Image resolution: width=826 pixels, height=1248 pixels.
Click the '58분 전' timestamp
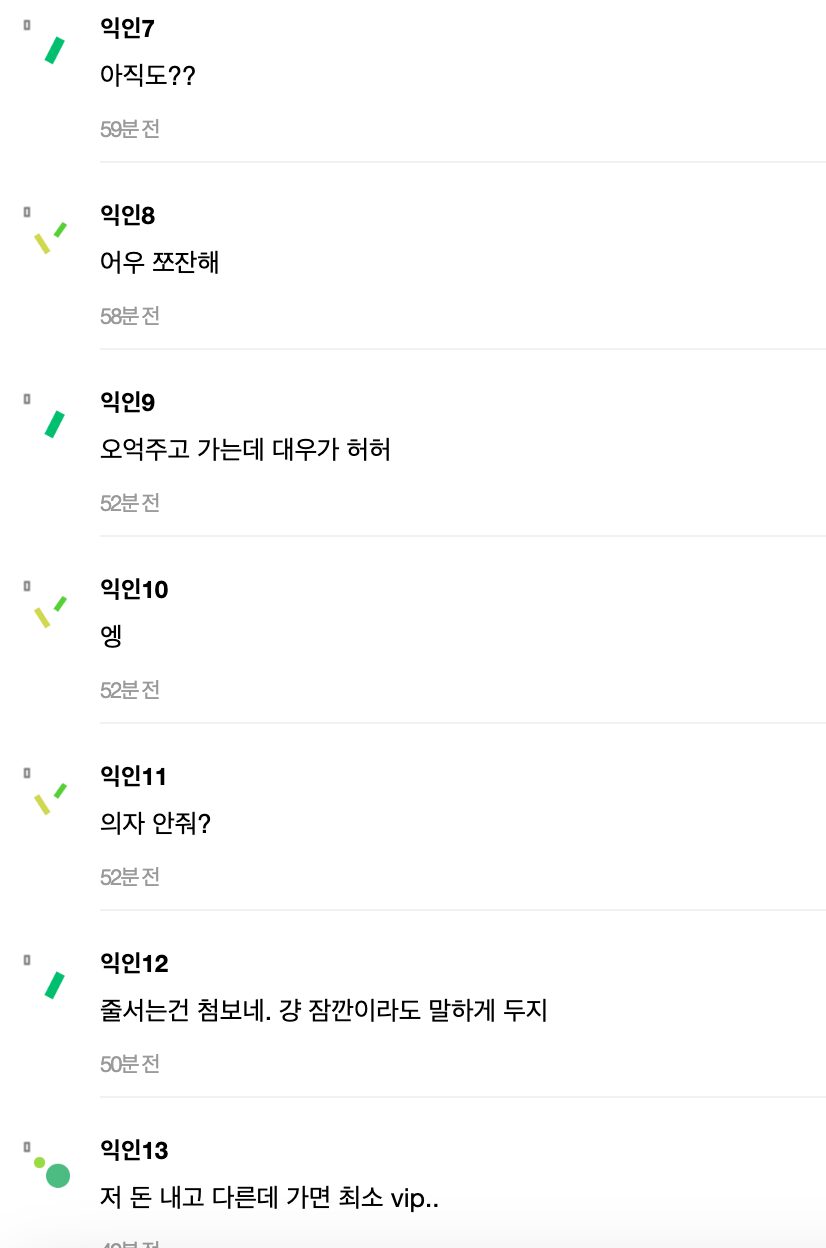[130, 316]
